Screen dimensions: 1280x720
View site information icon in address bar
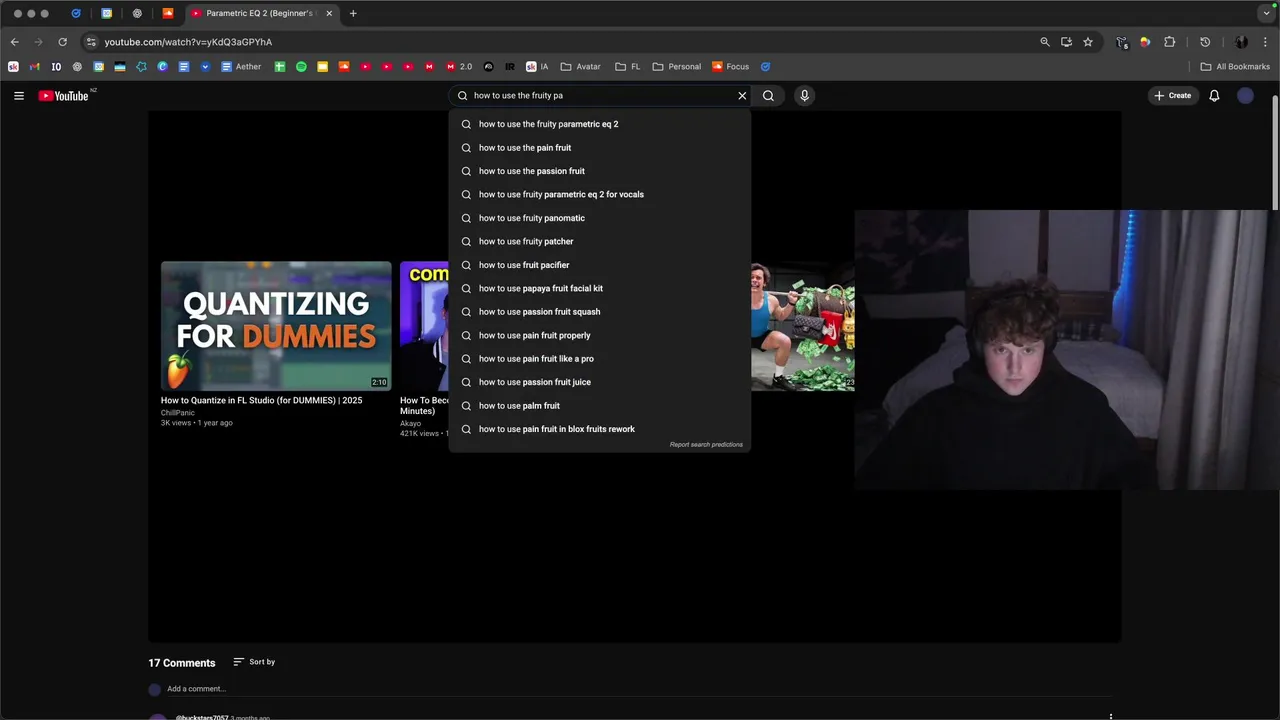(91, 42)
